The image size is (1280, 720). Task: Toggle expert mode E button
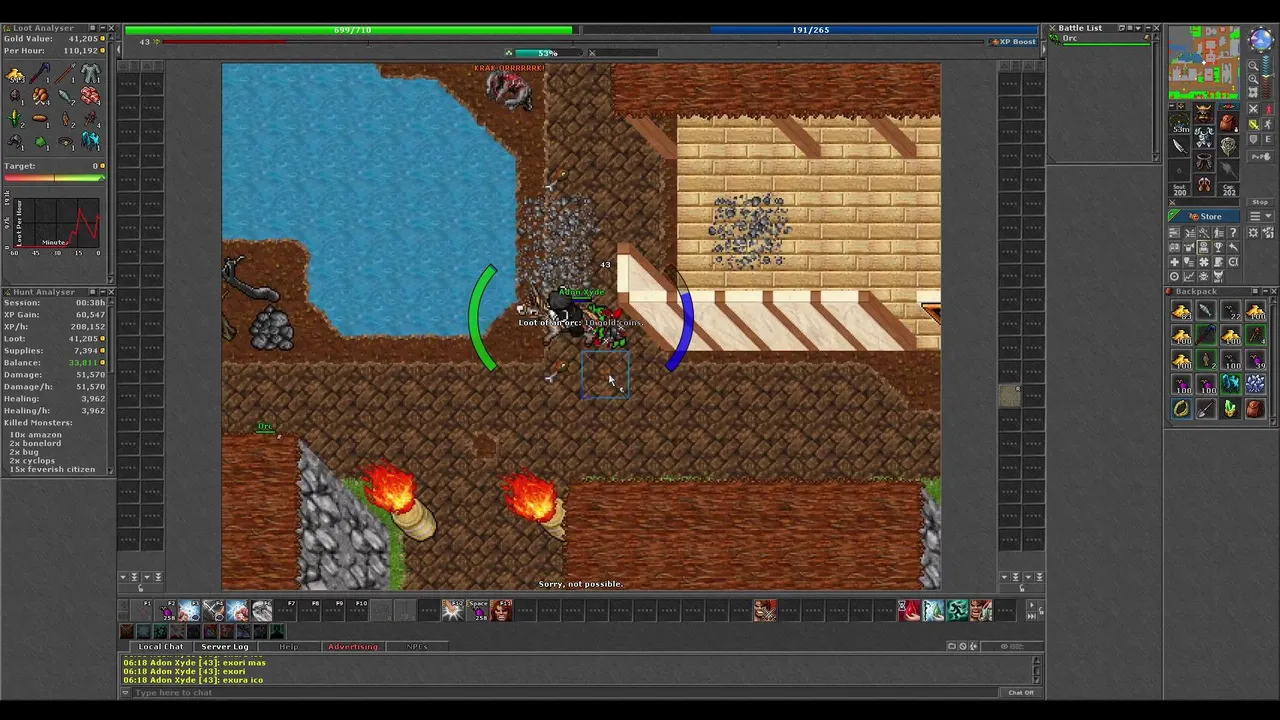(x=1268, y=139)
